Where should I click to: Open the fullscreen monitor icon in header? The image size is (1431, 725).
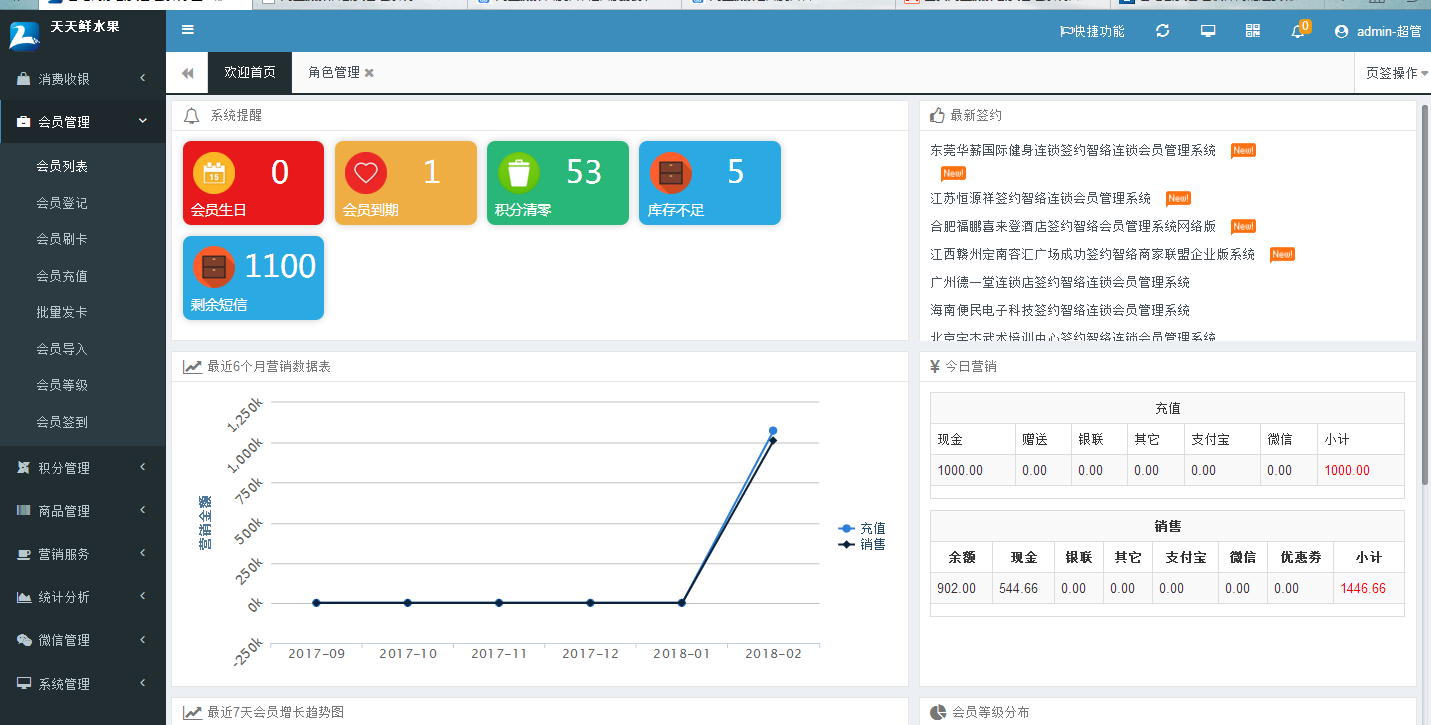coord(1207,31)
